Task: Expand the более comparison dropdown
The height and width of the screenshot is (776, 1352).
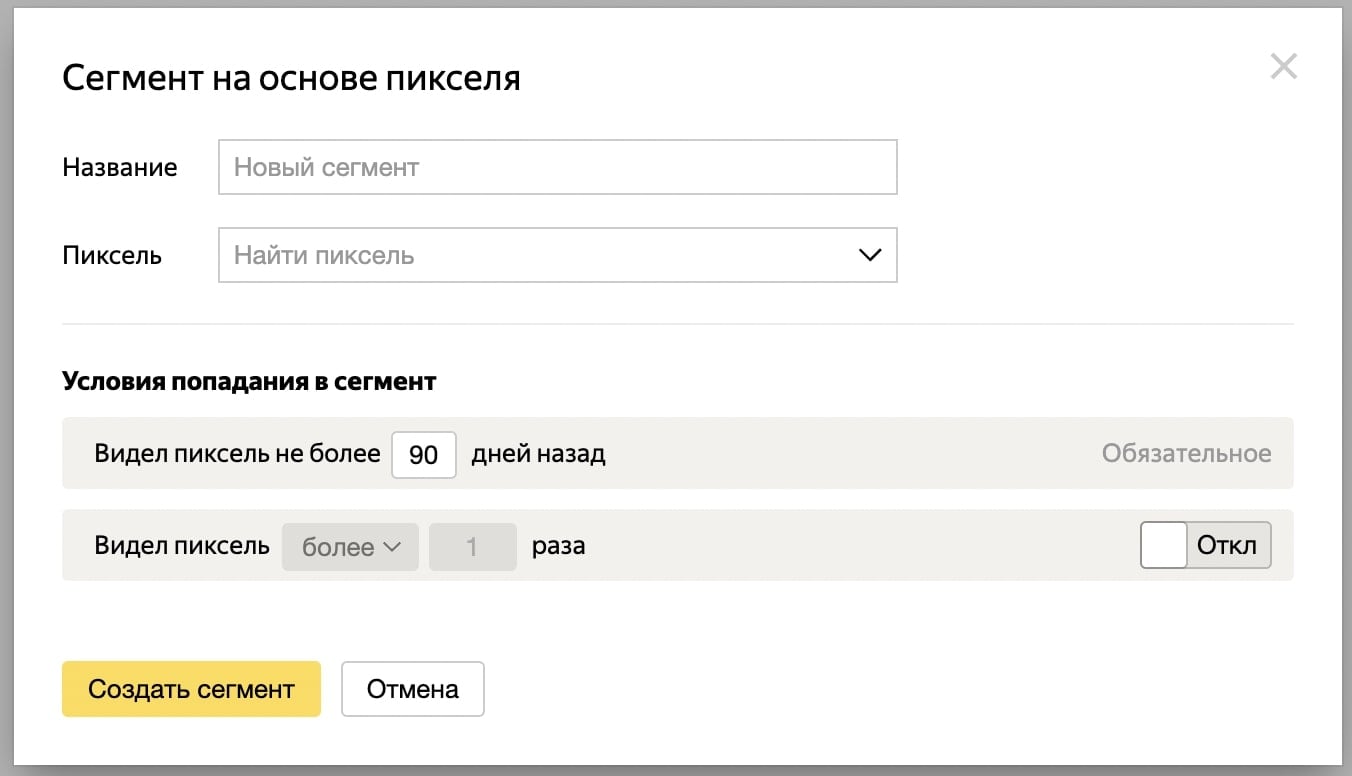Action: pos(350,546)
